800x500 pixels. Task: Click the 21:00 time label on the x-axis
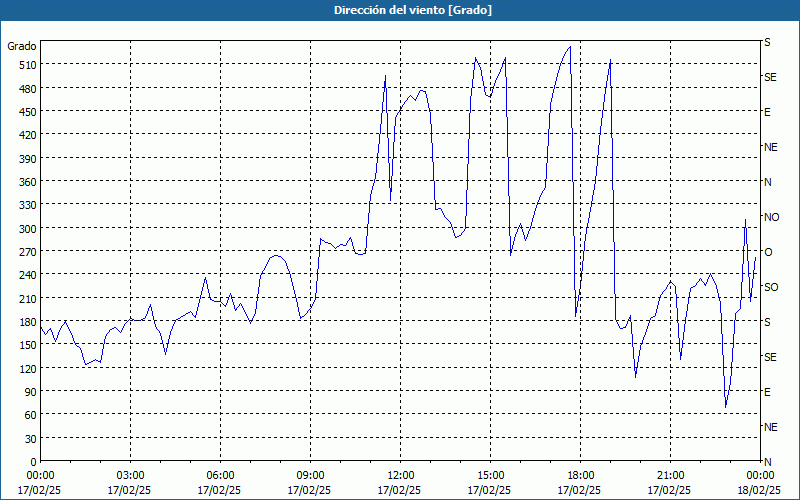(x=670, y=476)
